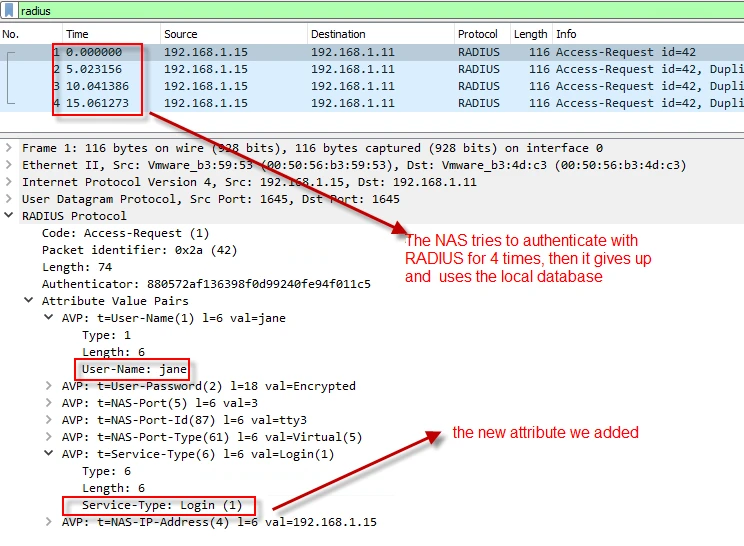Collapse the Attribute Value Pairs node
The height and width of the screenshot is (546, 744).
[x=29, y=301]
